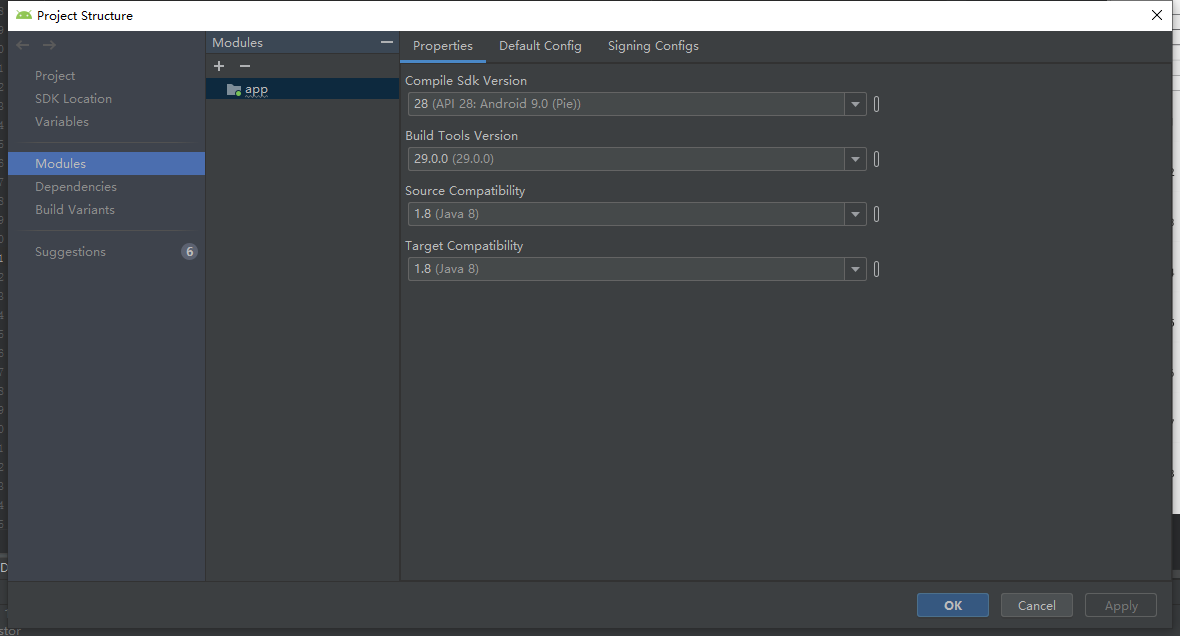Click variable binding icon beside Source Compatibility

click(877, 214)
